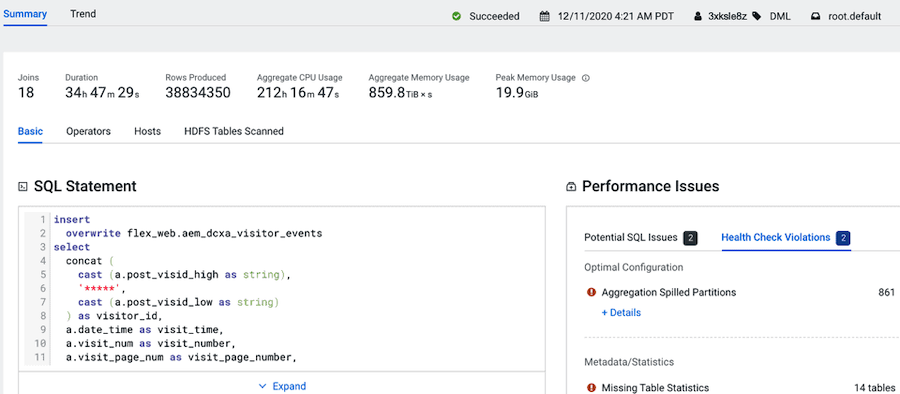
Task: Open Details for Aggregation Spilled Partitions
Action: [x=621, y=312]
